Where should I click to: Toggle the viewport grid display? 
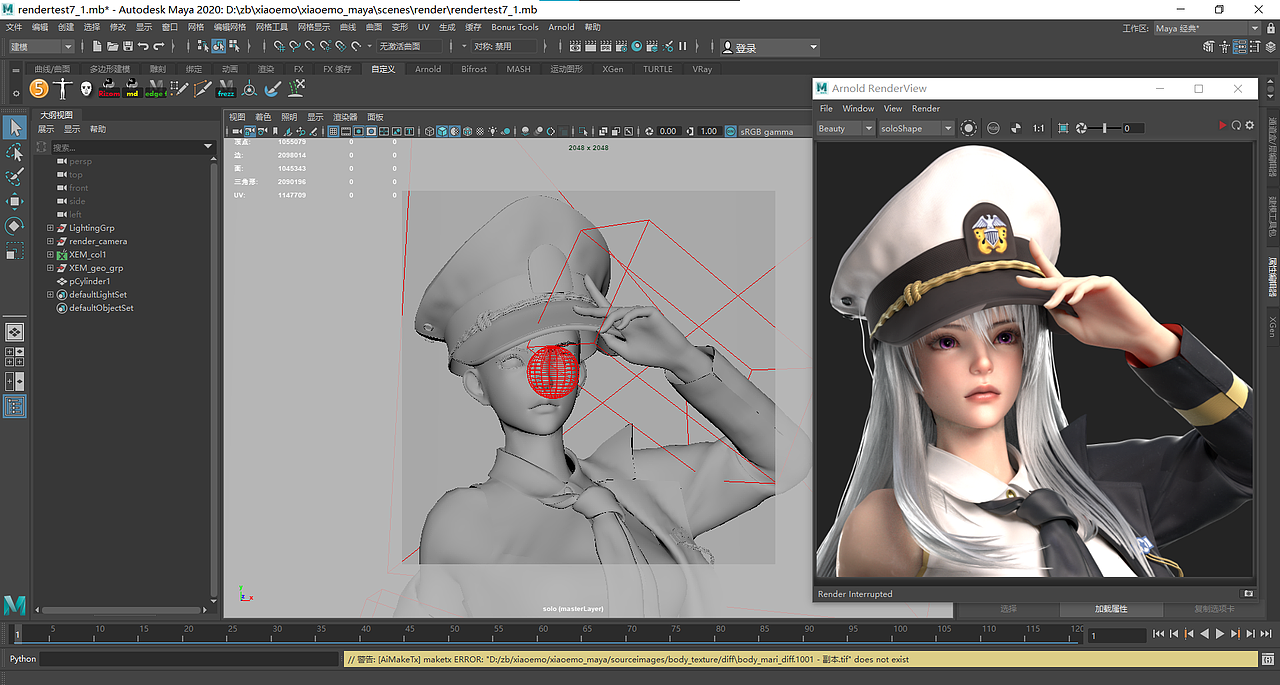[333, 131]
